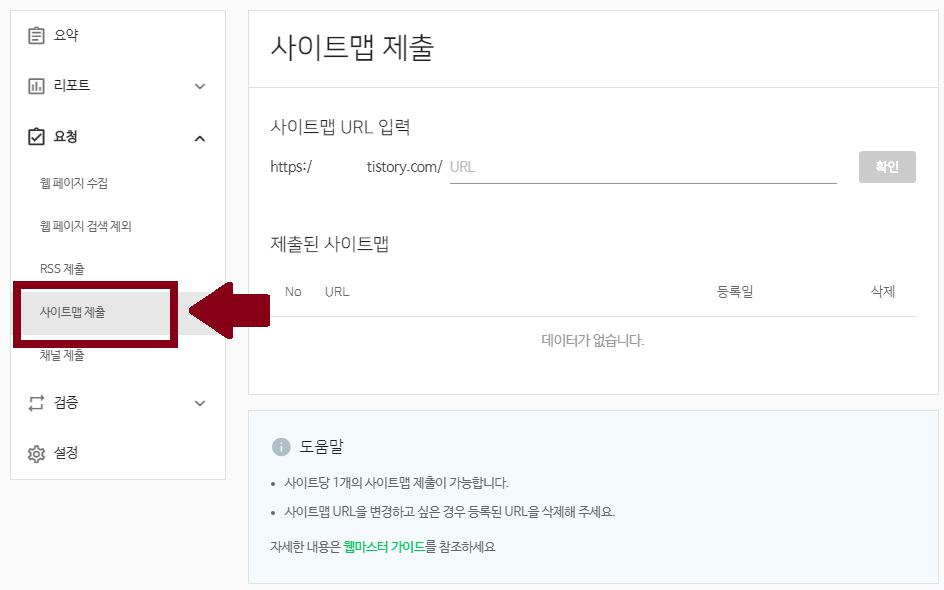The height and width of the screenshot is (590, 944).
Task: Click the 등록된 URL을 삭제해 주세요 help line
Action: coord(449,512)
